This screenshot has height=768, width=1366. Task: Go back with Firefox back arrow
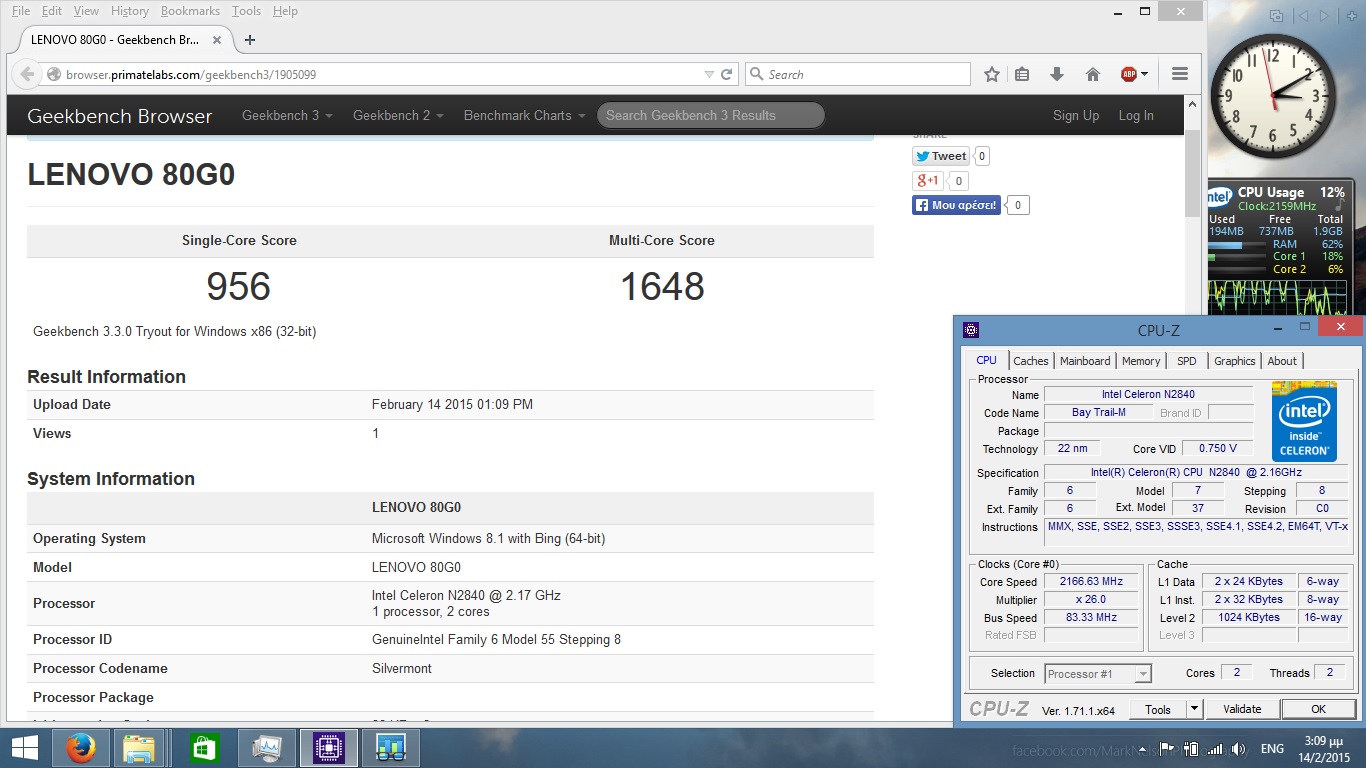pos(27,74)
